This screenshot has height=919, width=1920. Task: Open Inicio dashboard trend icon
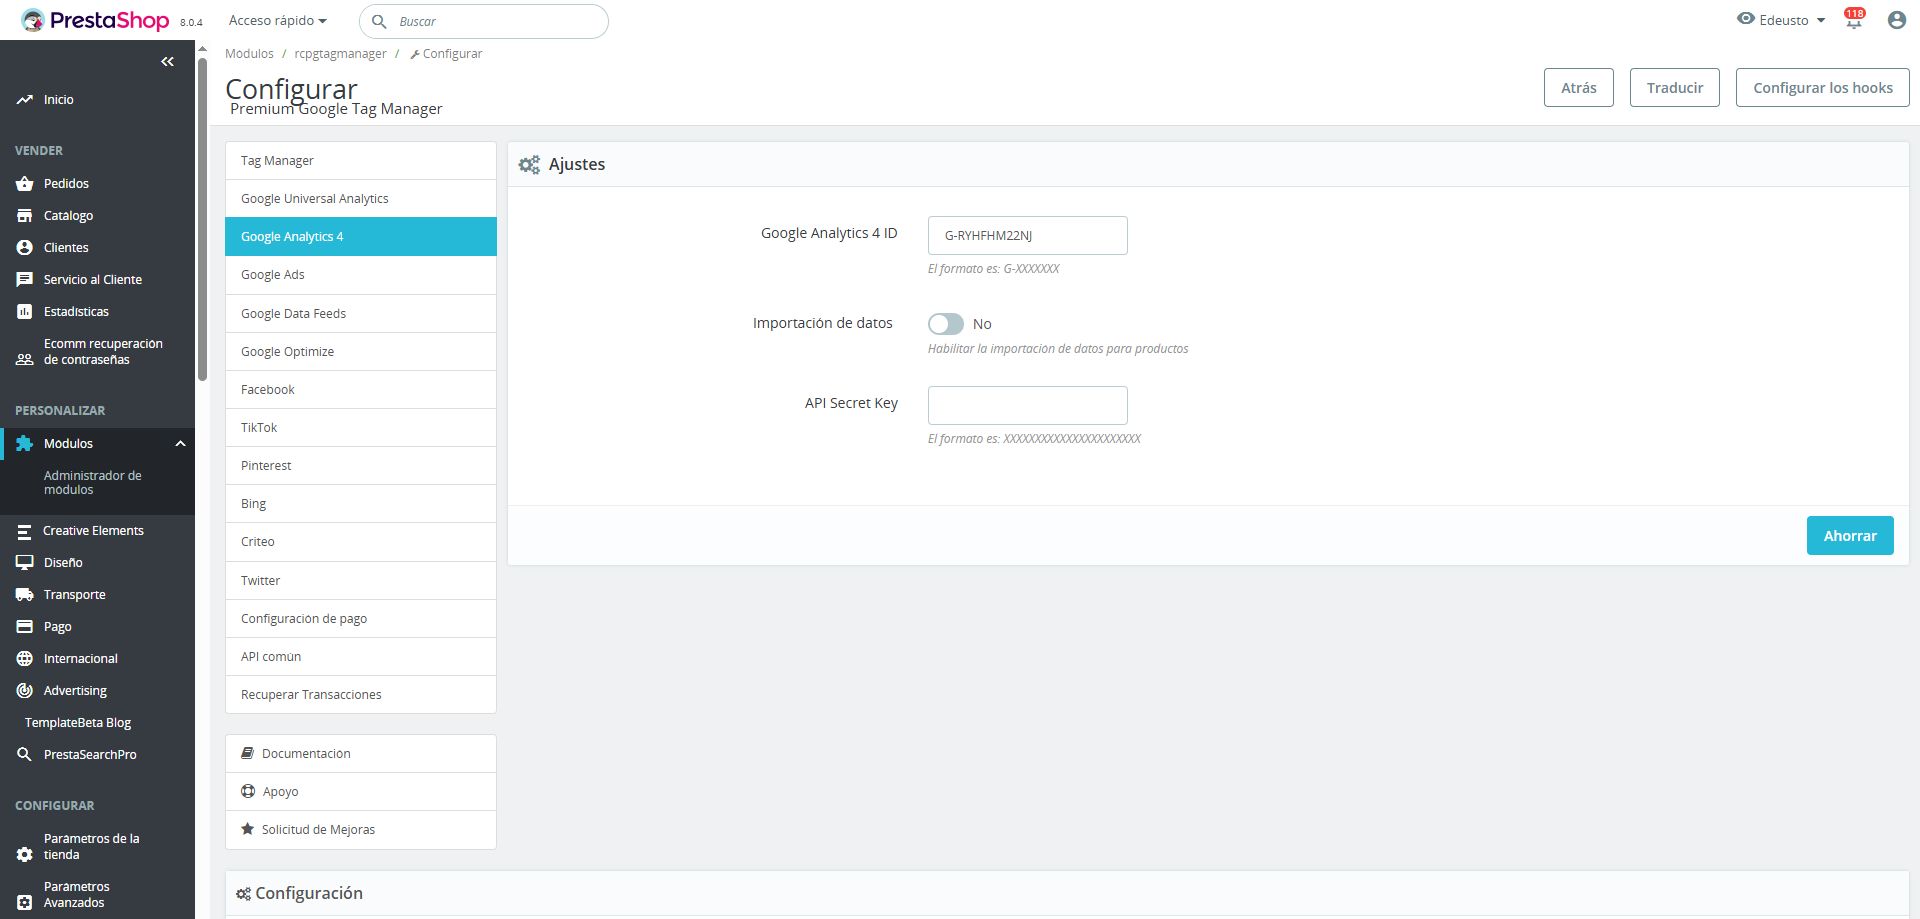[x=25, y=100]
